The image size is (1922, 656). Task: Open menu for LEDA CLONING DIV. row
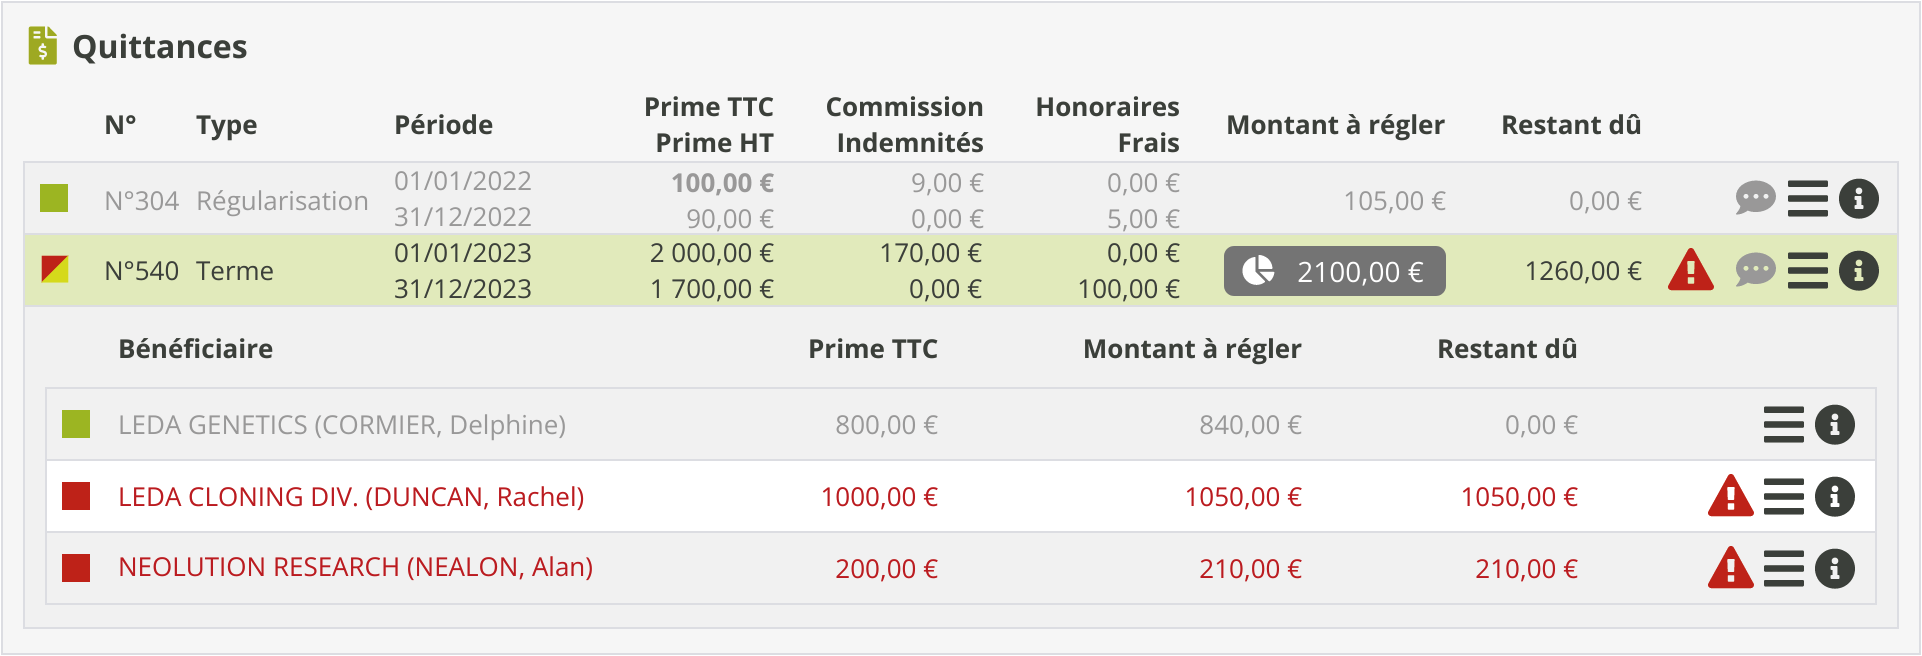(x=1783, y=497)
